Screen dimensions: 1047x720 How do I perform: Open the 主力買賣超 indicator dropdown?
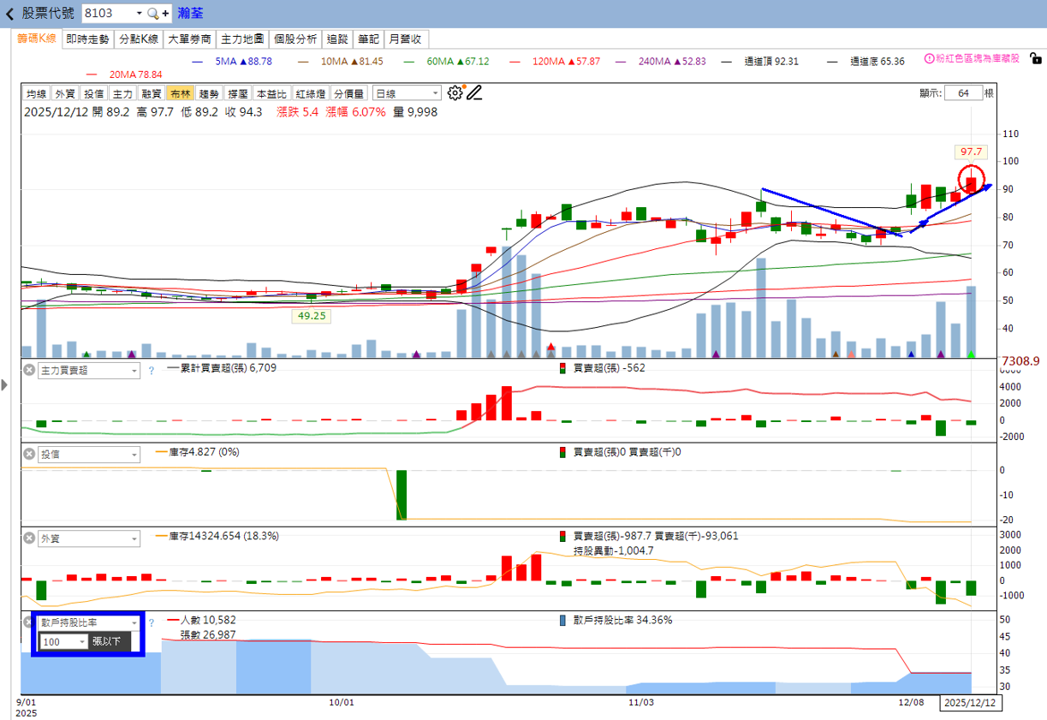pyautogui.click(x=89, y=370)
